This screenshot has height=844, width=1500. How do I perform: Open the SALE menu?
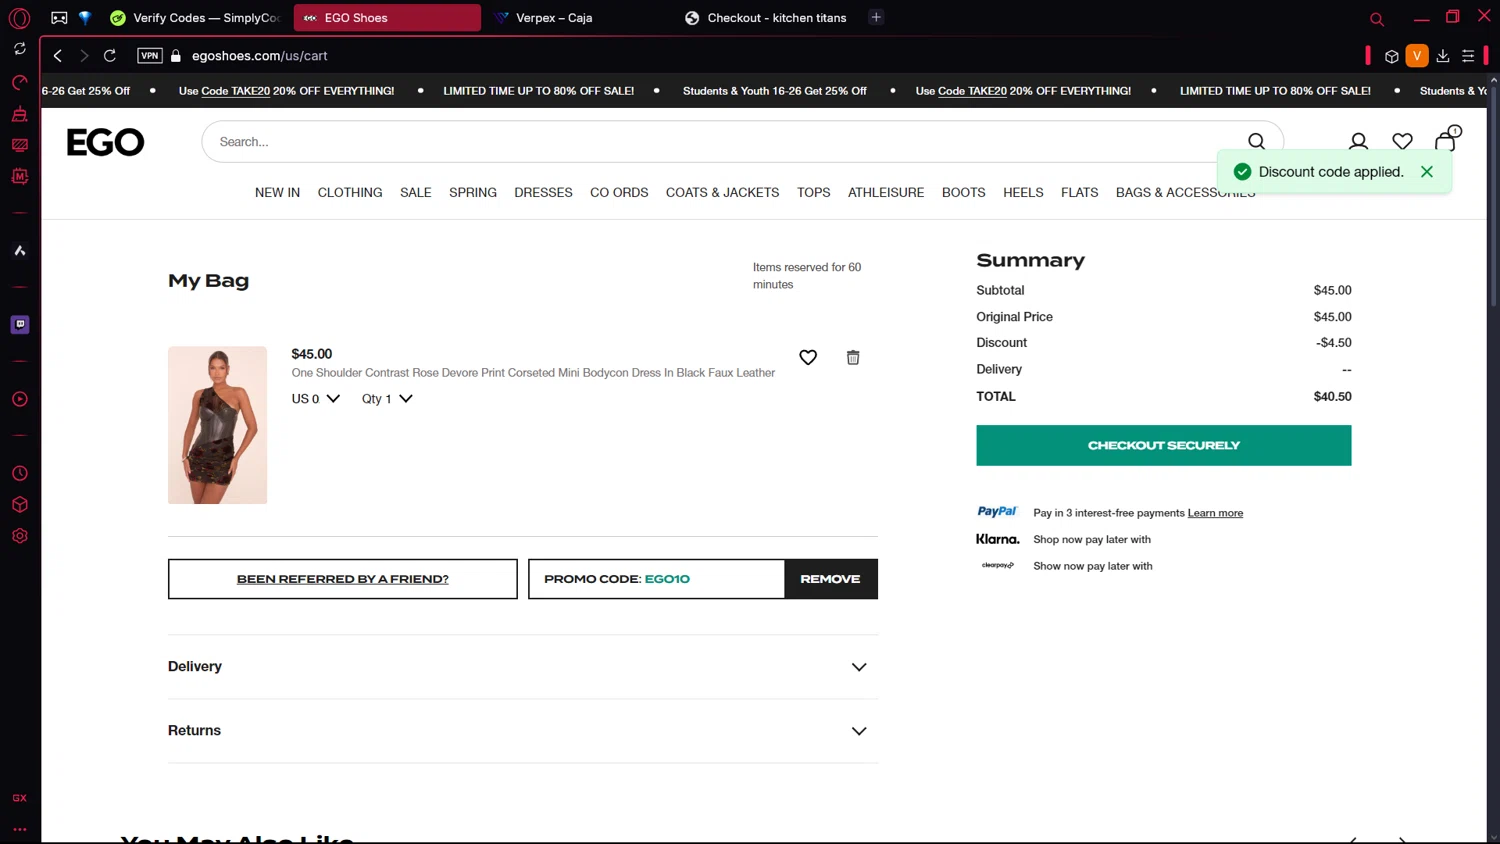click(x=416, y=193)
